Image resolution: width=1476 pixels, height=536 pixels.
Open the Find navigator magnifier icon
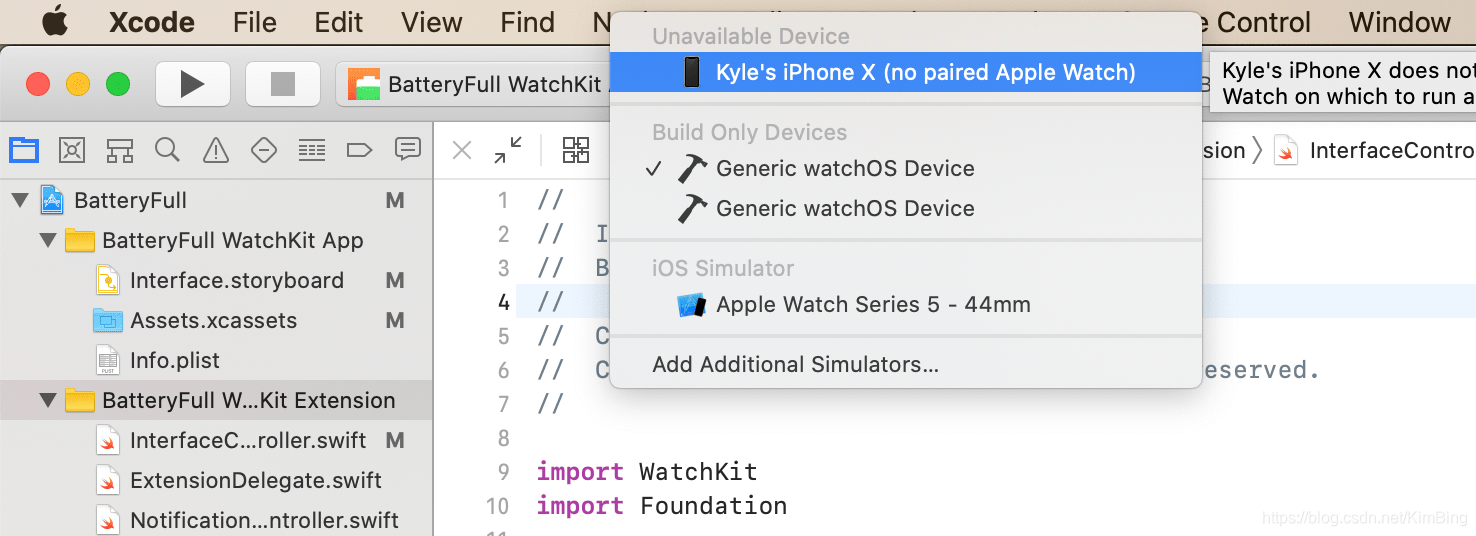pos(167,151)
